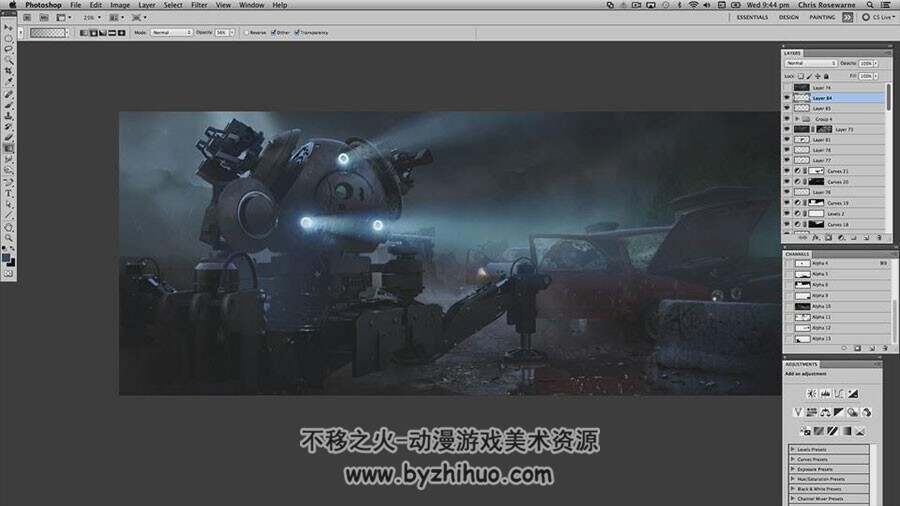Switch to the DESIGN workspace
This screenshot has height=506, width=900.
(x=789, y=17)
